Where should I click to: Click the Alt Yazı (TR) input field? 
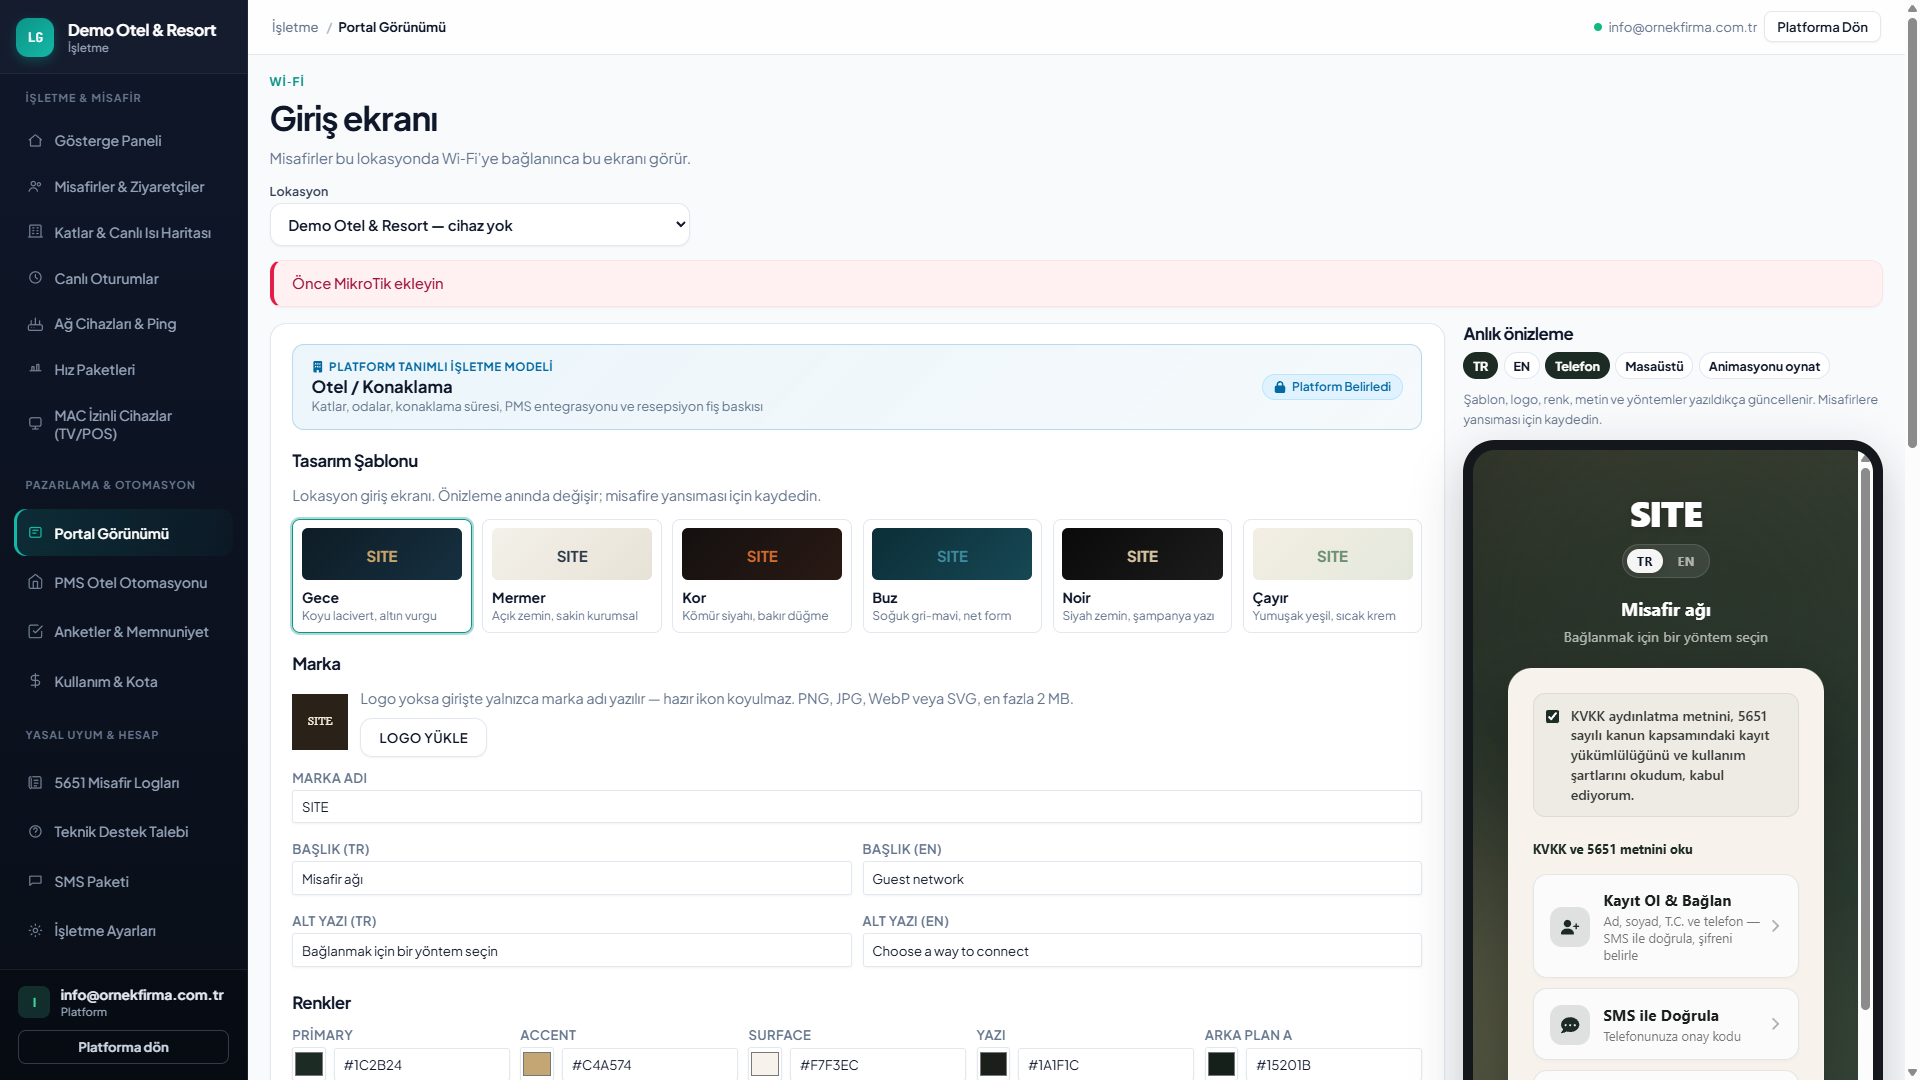[571, 951]
